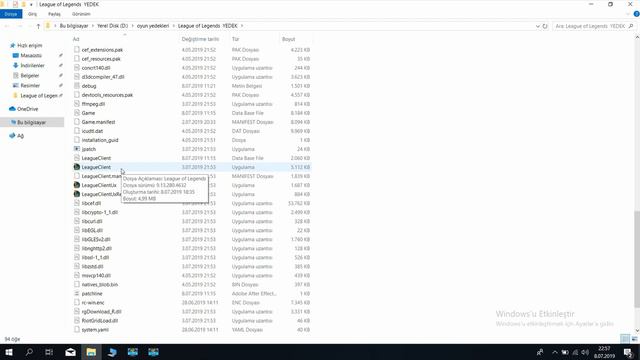Open the Action Center notifications icon
This screenshot has width=640, height=360.
628,352
